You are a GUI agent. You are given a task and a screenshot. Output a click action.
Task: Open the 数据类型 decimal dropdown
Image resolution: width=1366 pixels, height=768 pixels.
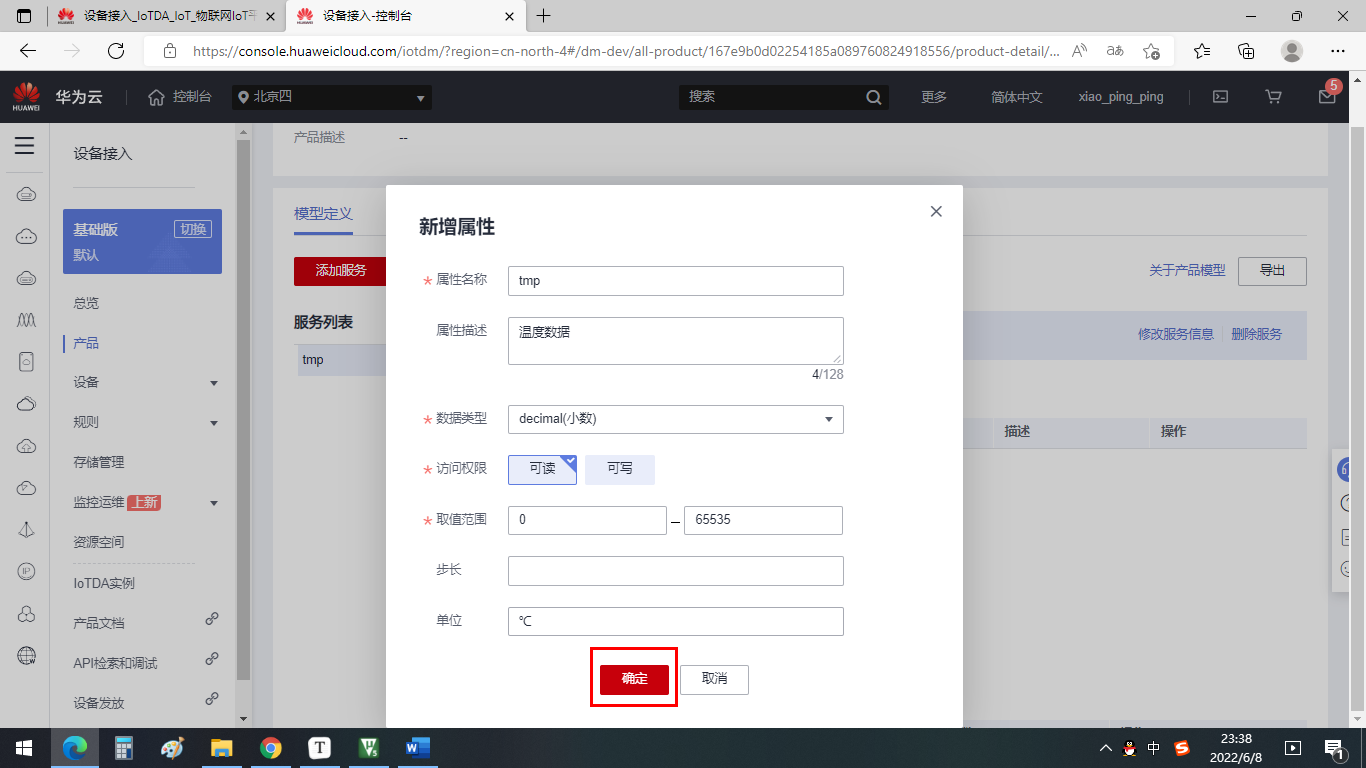[x=676, y=419]
